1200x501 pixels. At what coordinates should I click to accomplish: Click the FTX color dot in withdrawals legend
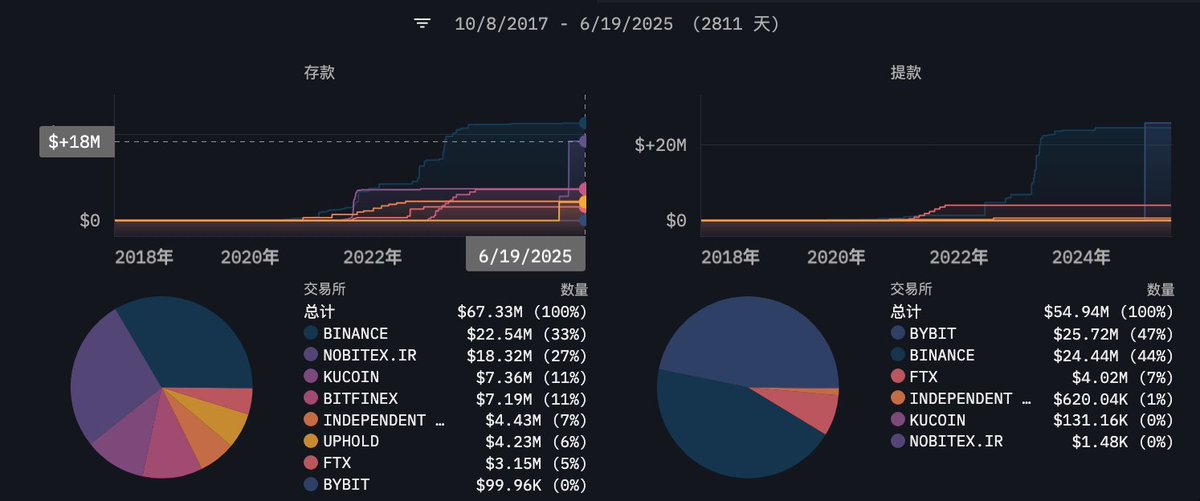click(898, 376)
